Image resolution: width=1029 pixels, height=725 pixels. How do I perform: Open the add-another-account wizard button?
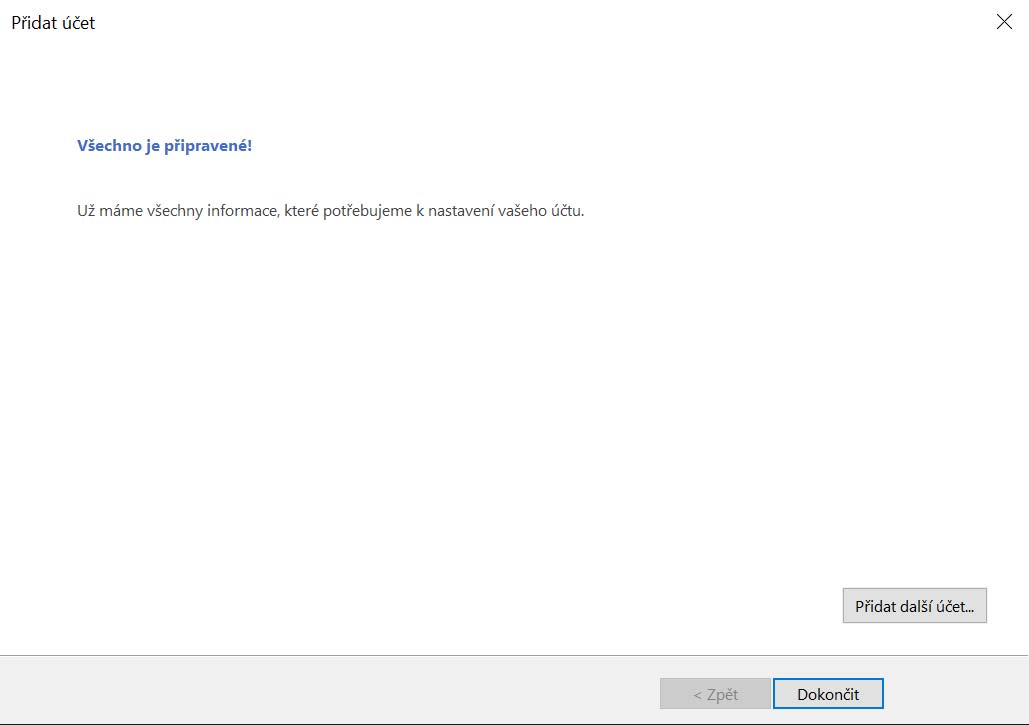pyautogui.click(x=914, y=606)
